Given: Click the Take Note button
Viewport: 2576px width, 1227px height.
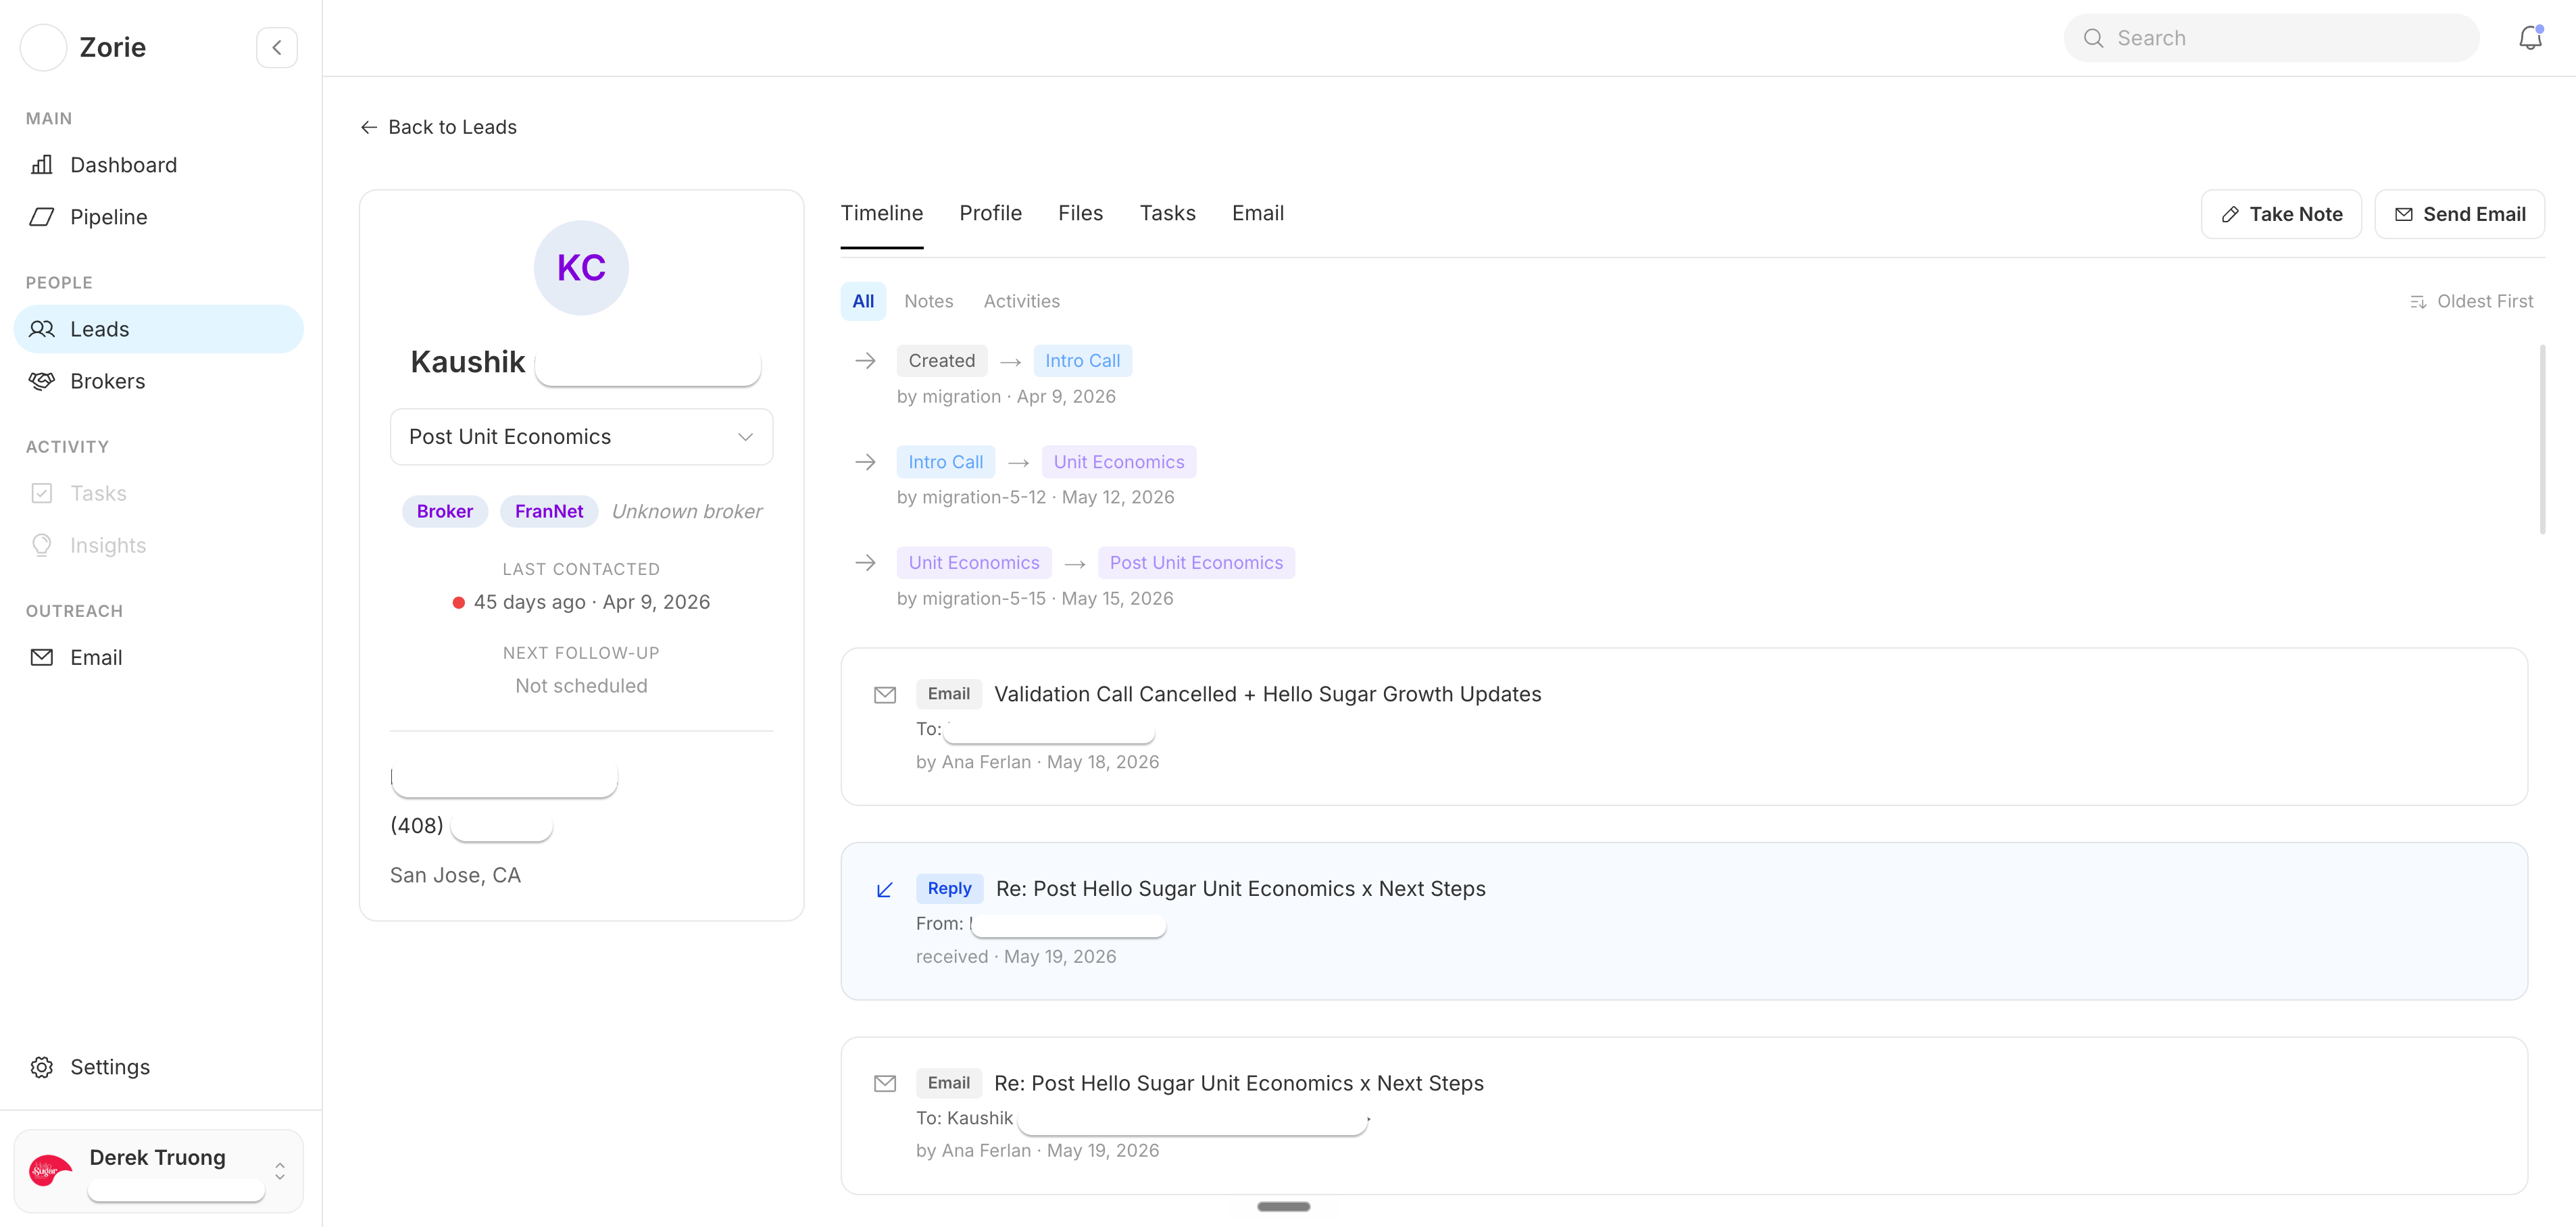Looking at the screenshot, I should tap(2281, 214).
